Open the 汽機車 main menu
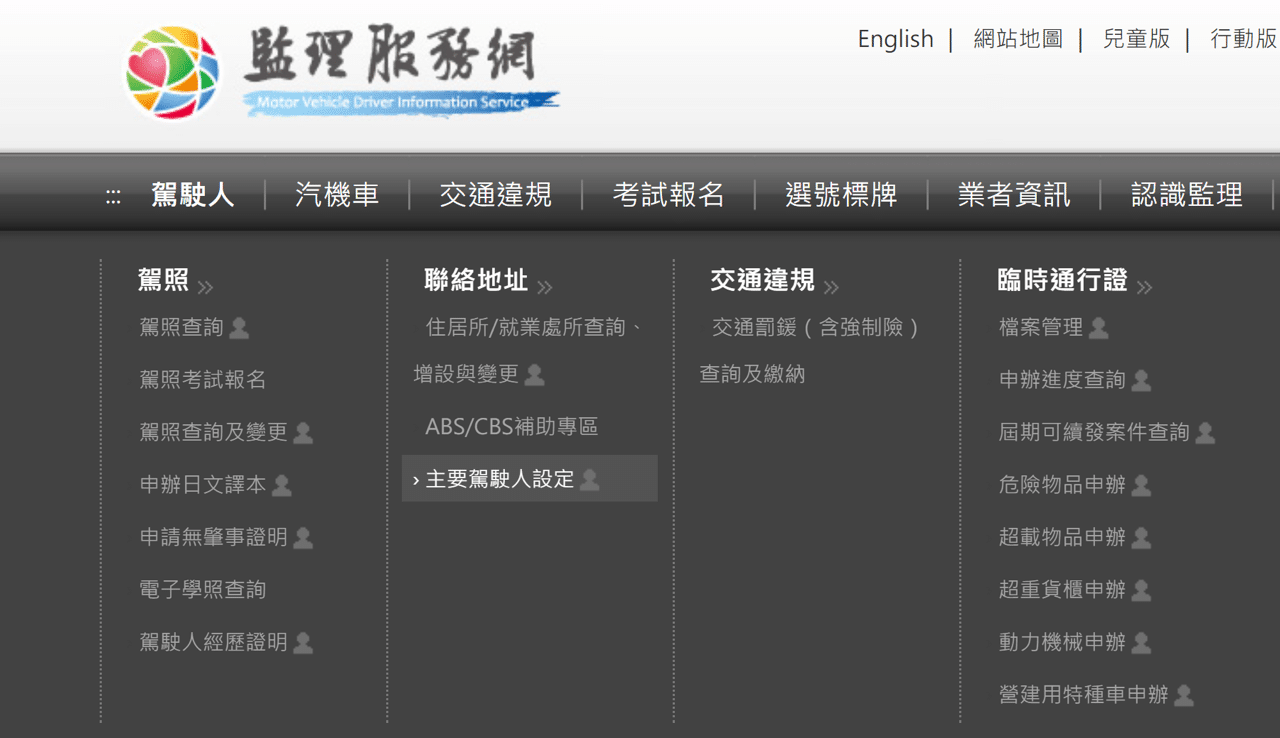The image size is (1280, 738). [x=337, y=194]
